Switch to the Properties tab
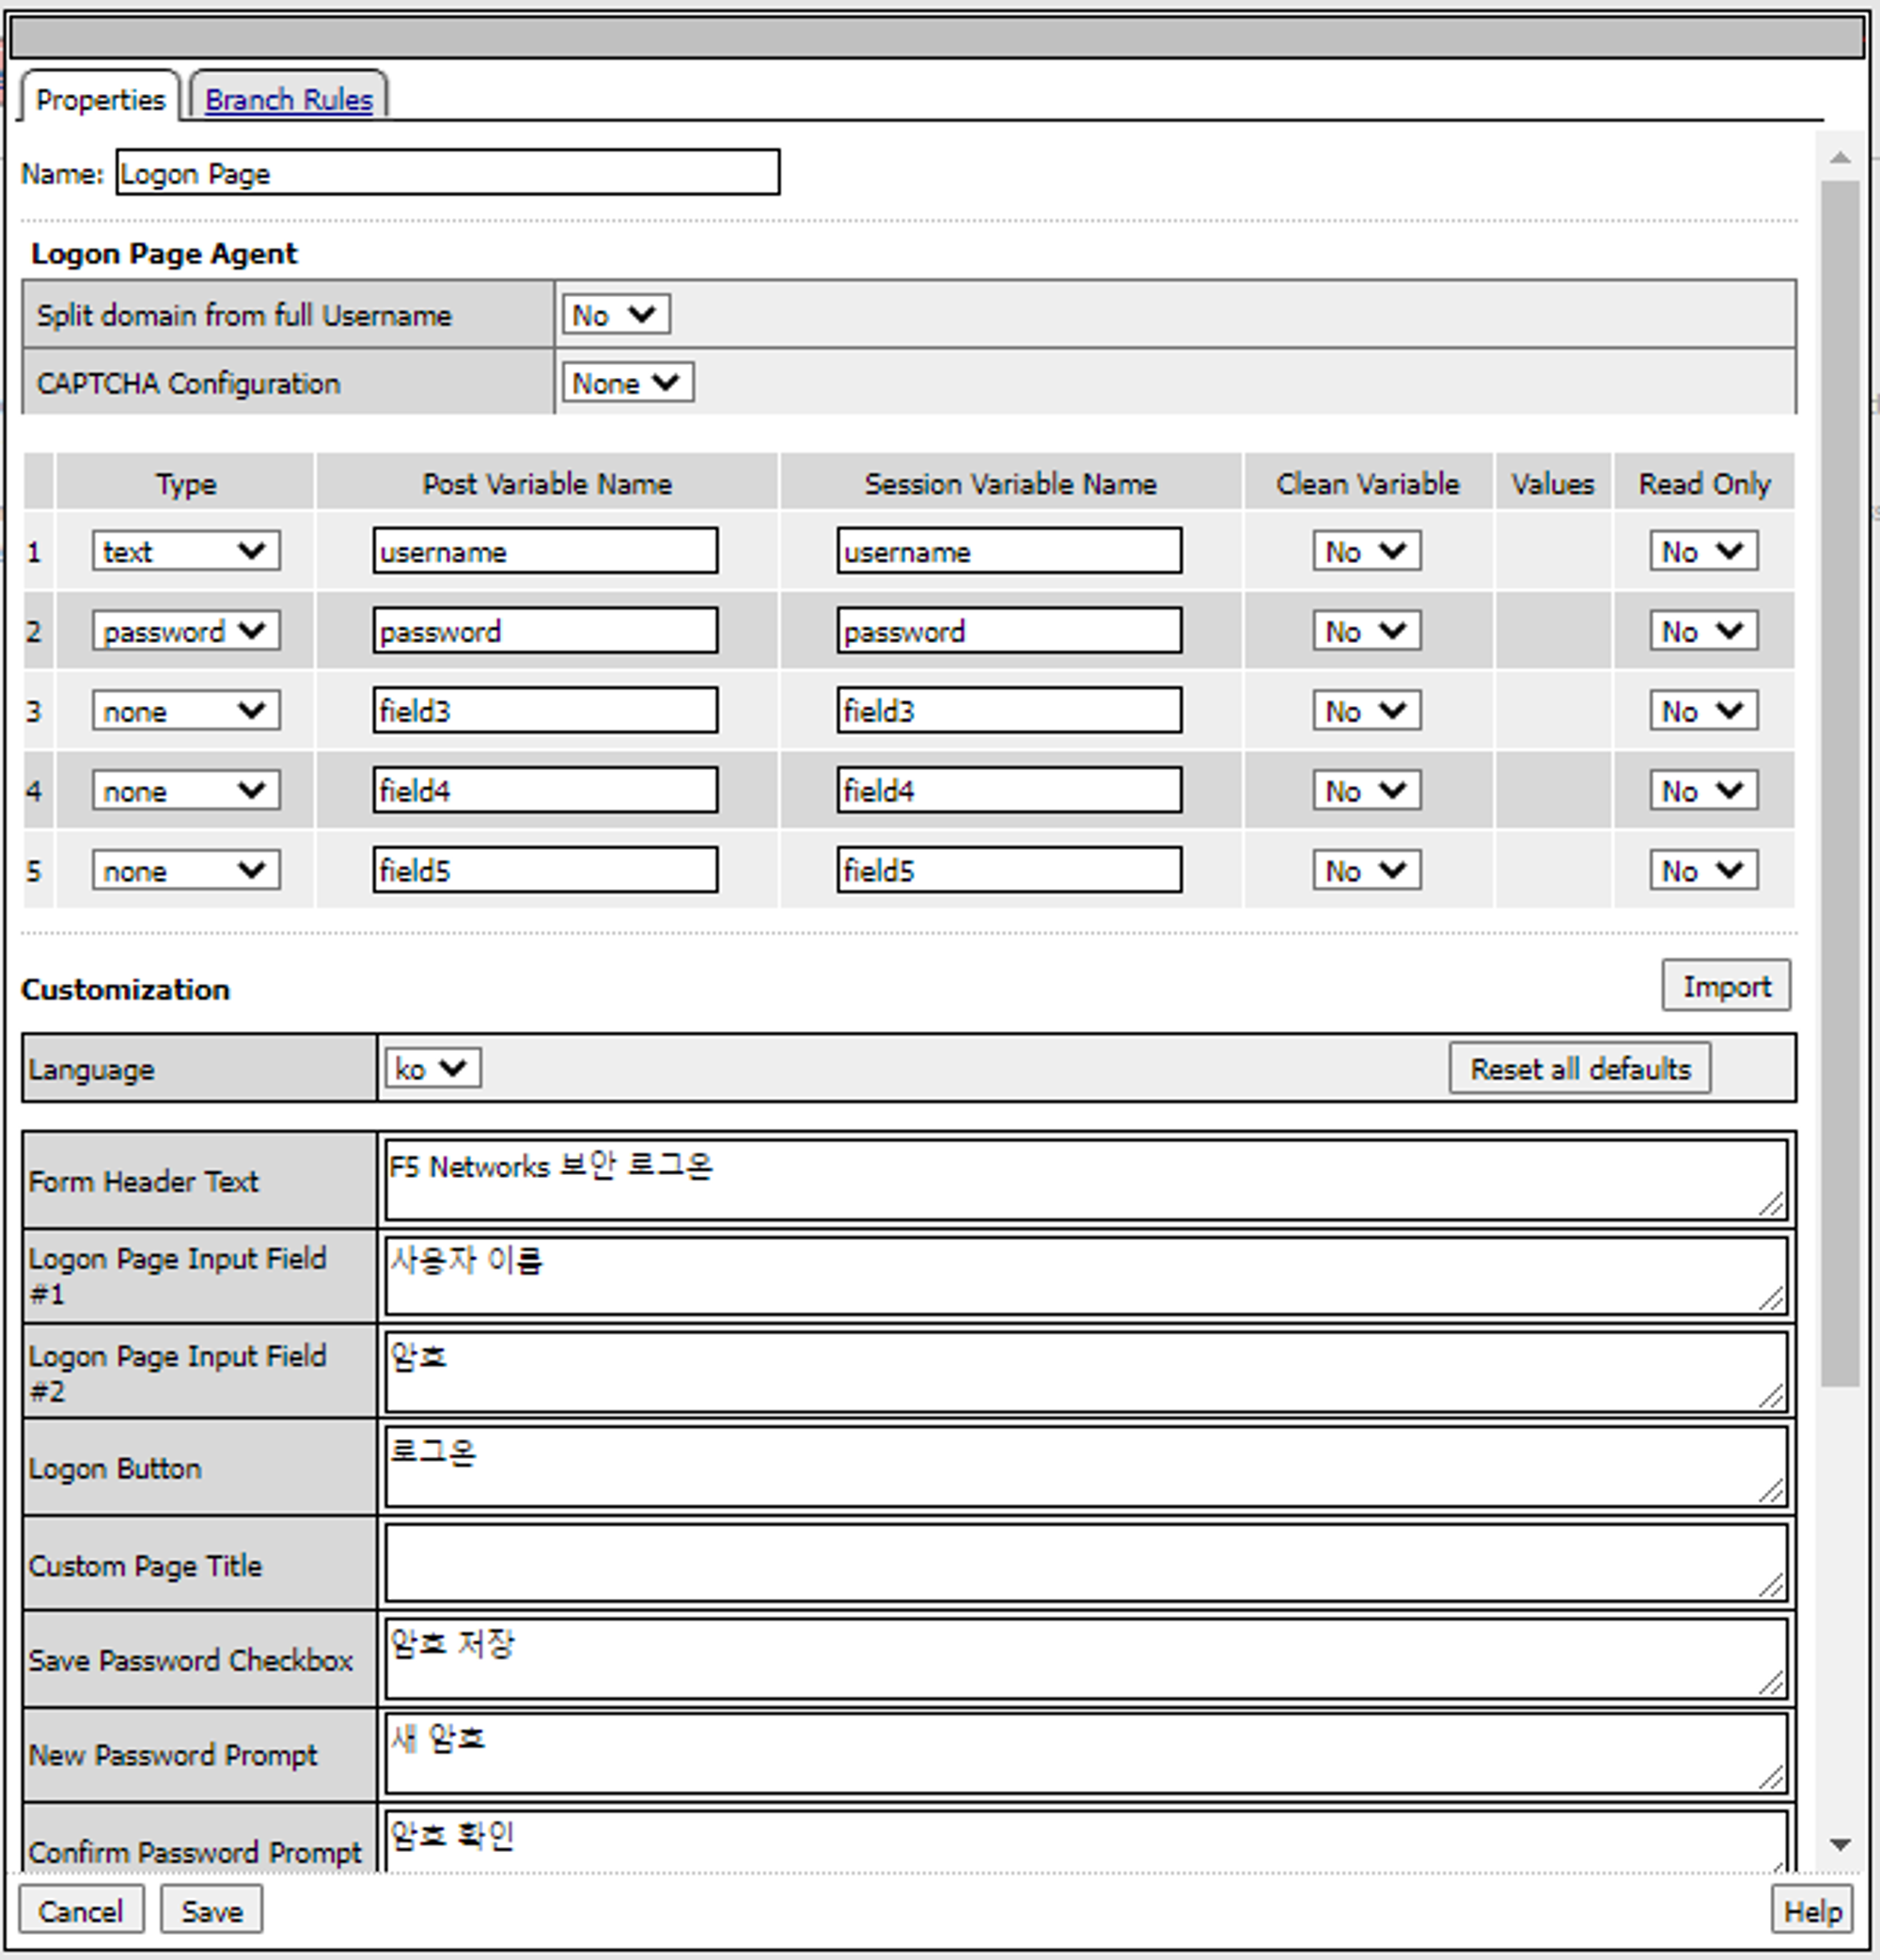Screen dimensions: 1880x1960 tap(100, 100)
